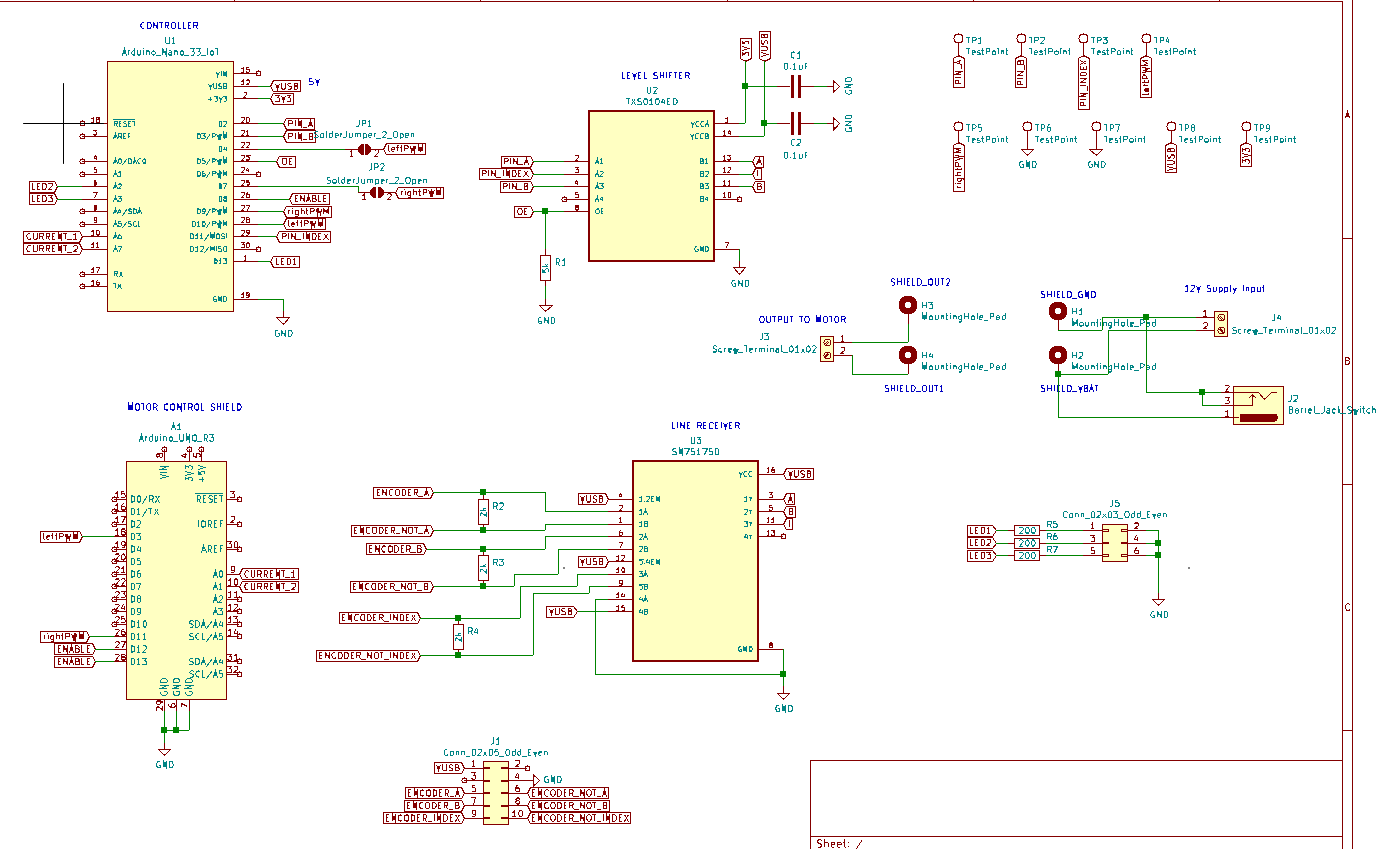The height and width of the screenshot is (849, 1383).
Task: Click the "LEVEL SHIFTER" title text
Action: coord(656,75)
